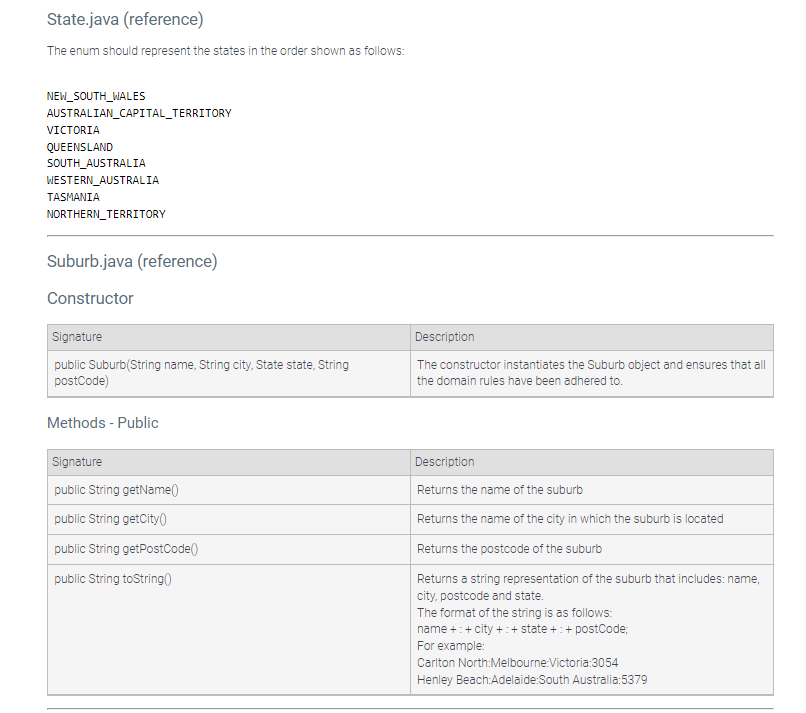Select the NEW_SOUTH_WALES enum value

(x=96, y=96)
